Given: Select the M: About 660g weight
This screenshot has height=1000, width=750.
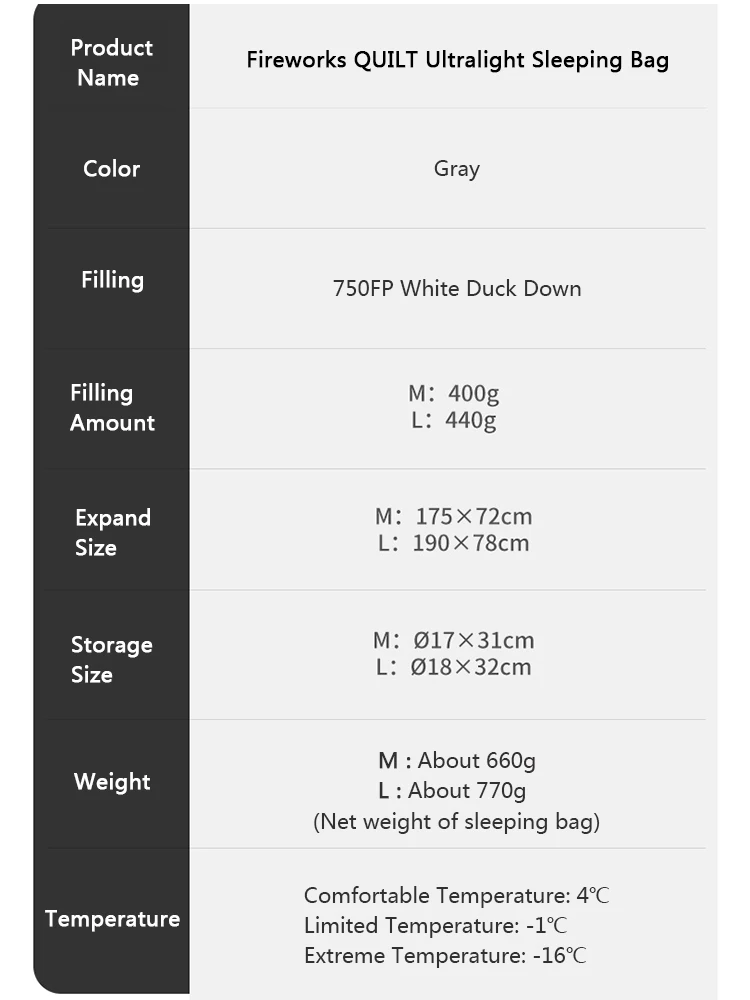Looking at the screenshot, I should coord(457,760).
